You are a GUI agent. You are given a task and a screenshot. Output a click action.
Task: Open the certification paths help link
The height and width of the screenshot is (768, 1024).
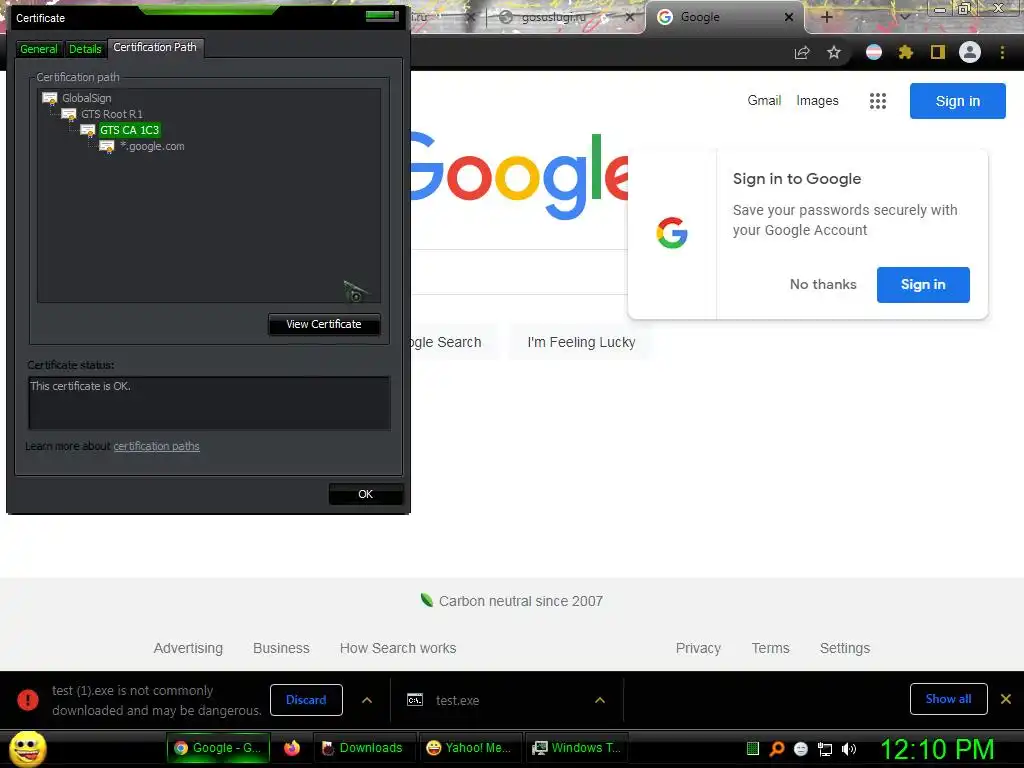157,447
